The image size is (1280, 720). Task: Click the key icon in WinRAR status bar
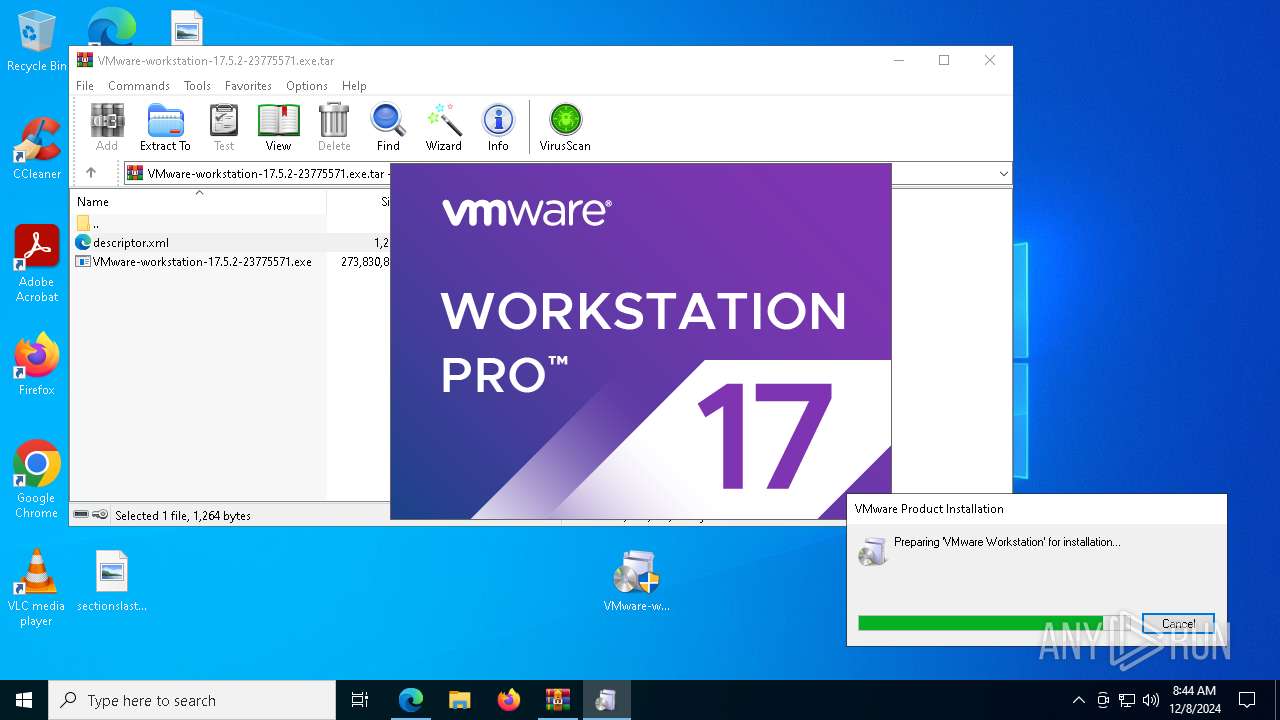click(100, 515)
